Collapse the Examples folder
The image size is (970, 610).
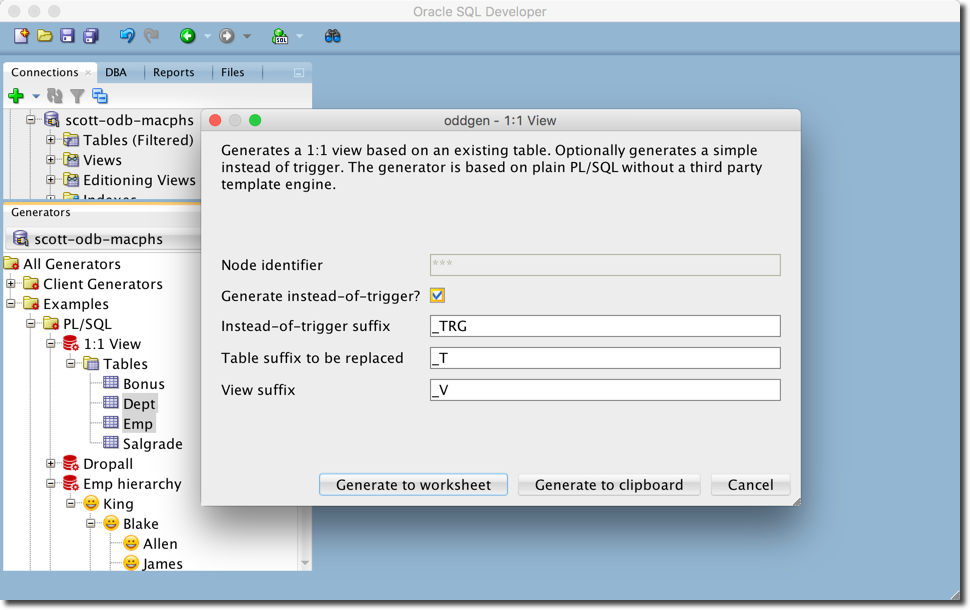[11, 303]
